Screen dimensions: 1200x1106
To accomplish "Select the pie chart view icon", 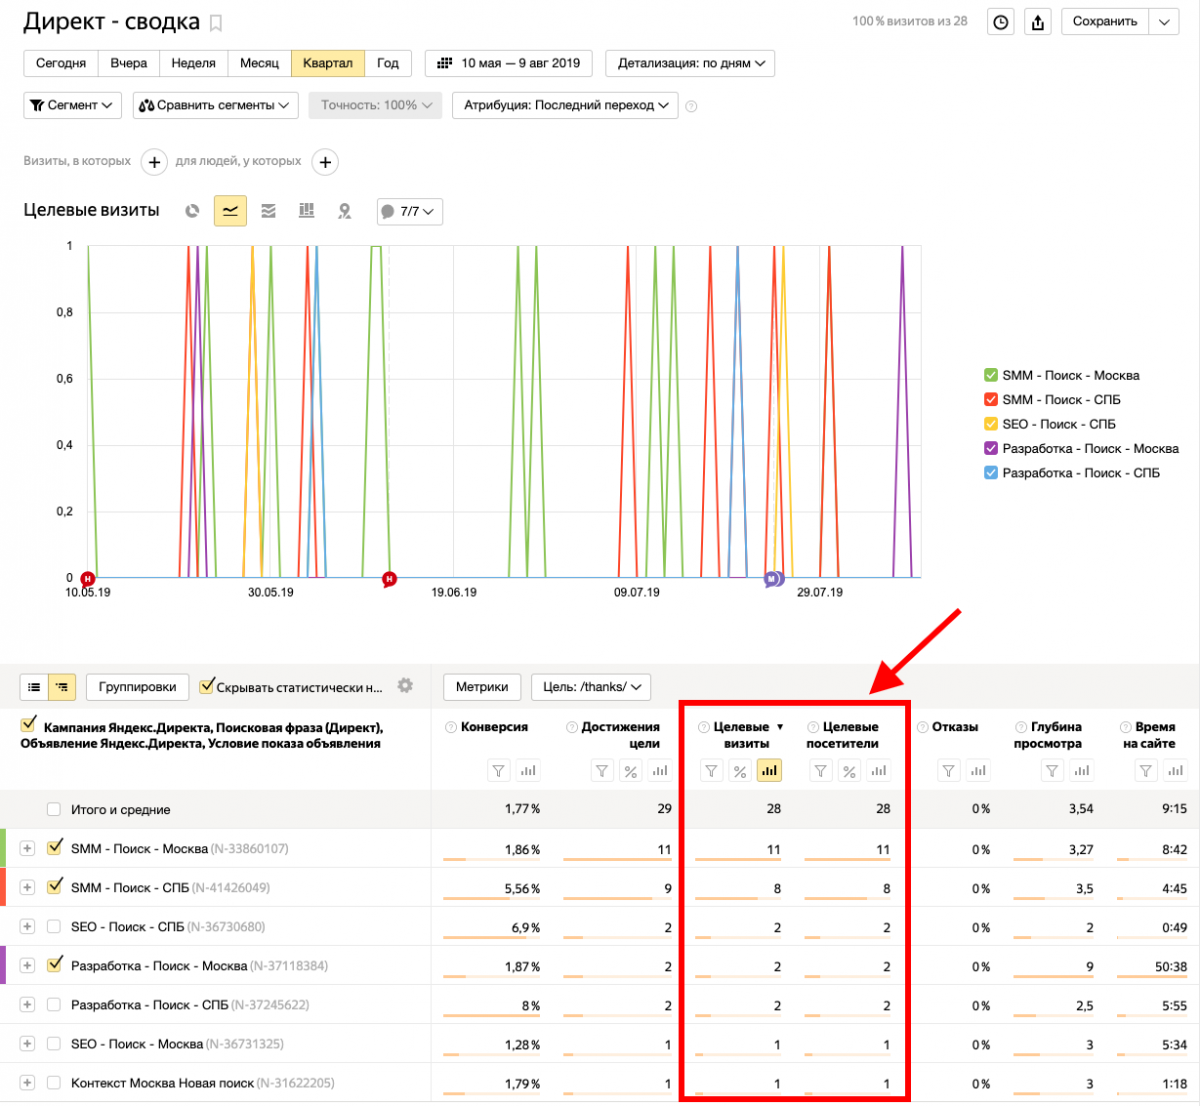I will pos(192,211).
